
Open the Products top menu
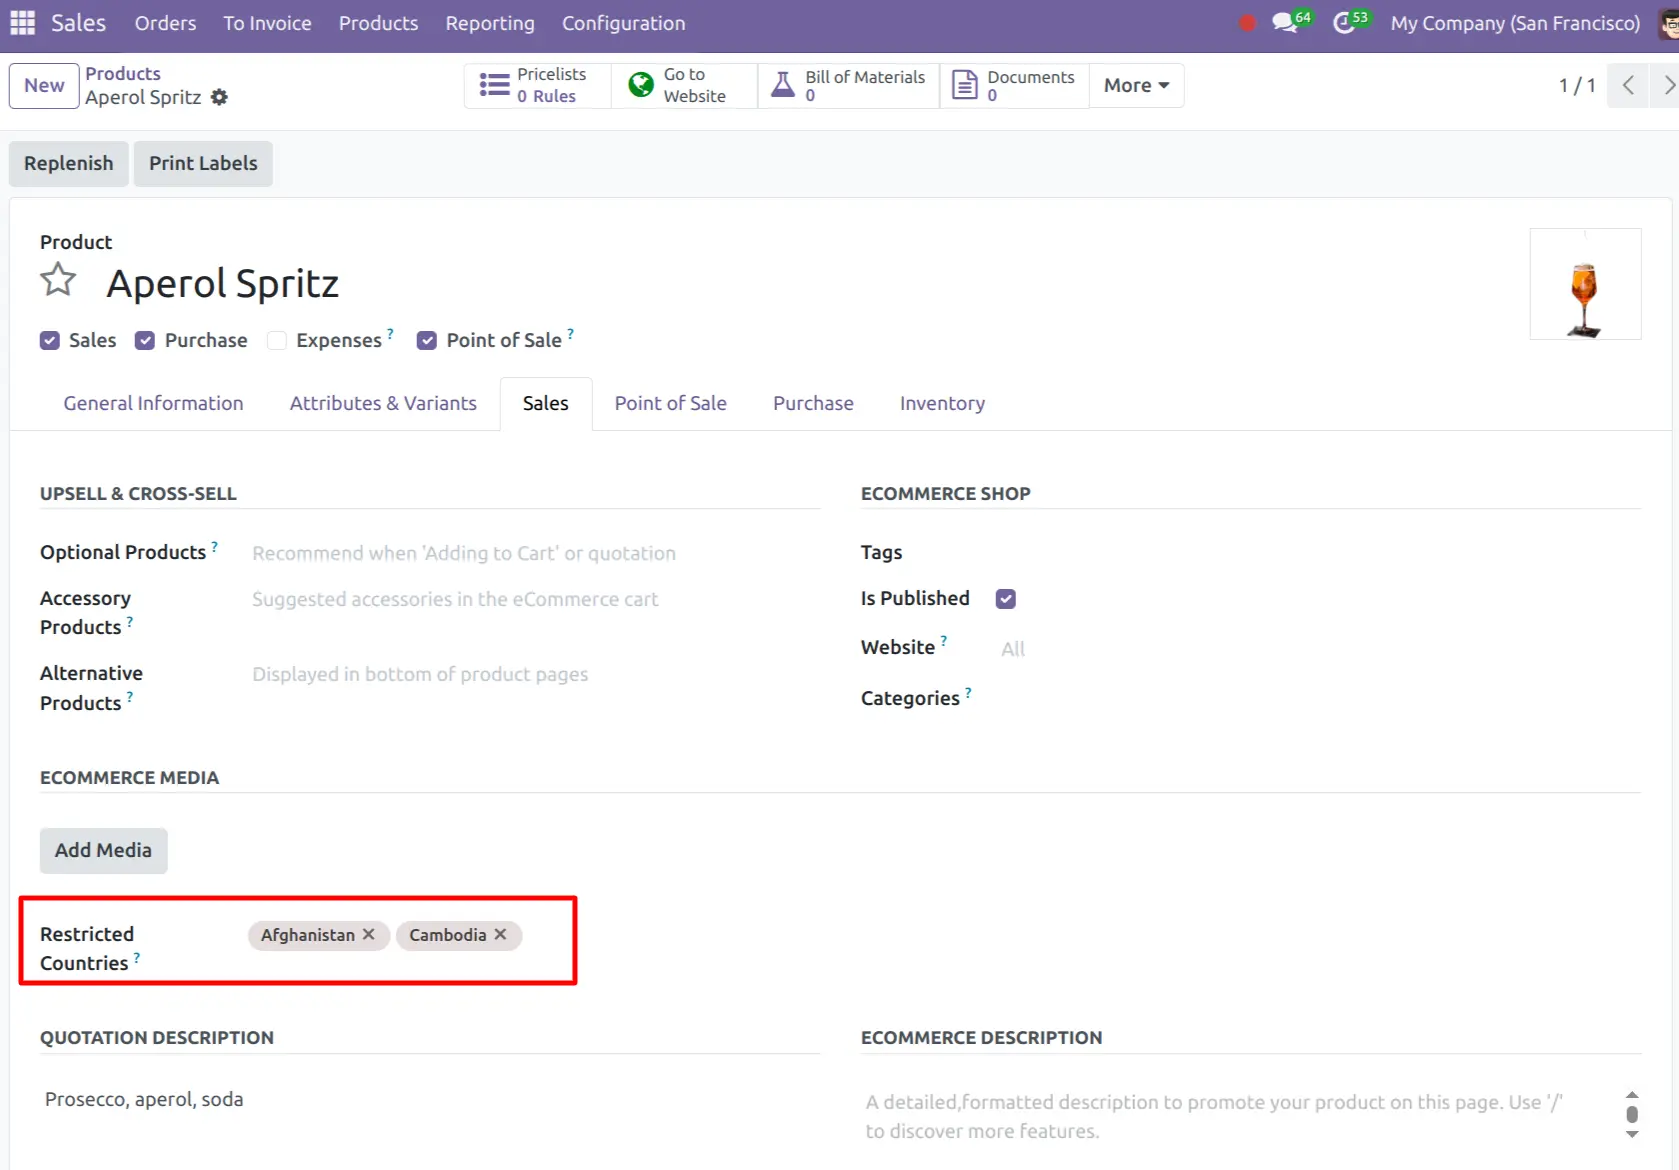[x=378, y=23]
